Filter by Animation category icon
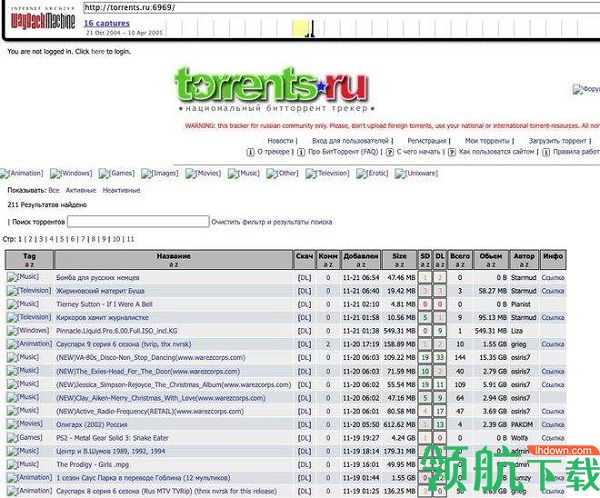Image resolution: width=600 pixels, height=498 pixels. [x=22, y=173]
